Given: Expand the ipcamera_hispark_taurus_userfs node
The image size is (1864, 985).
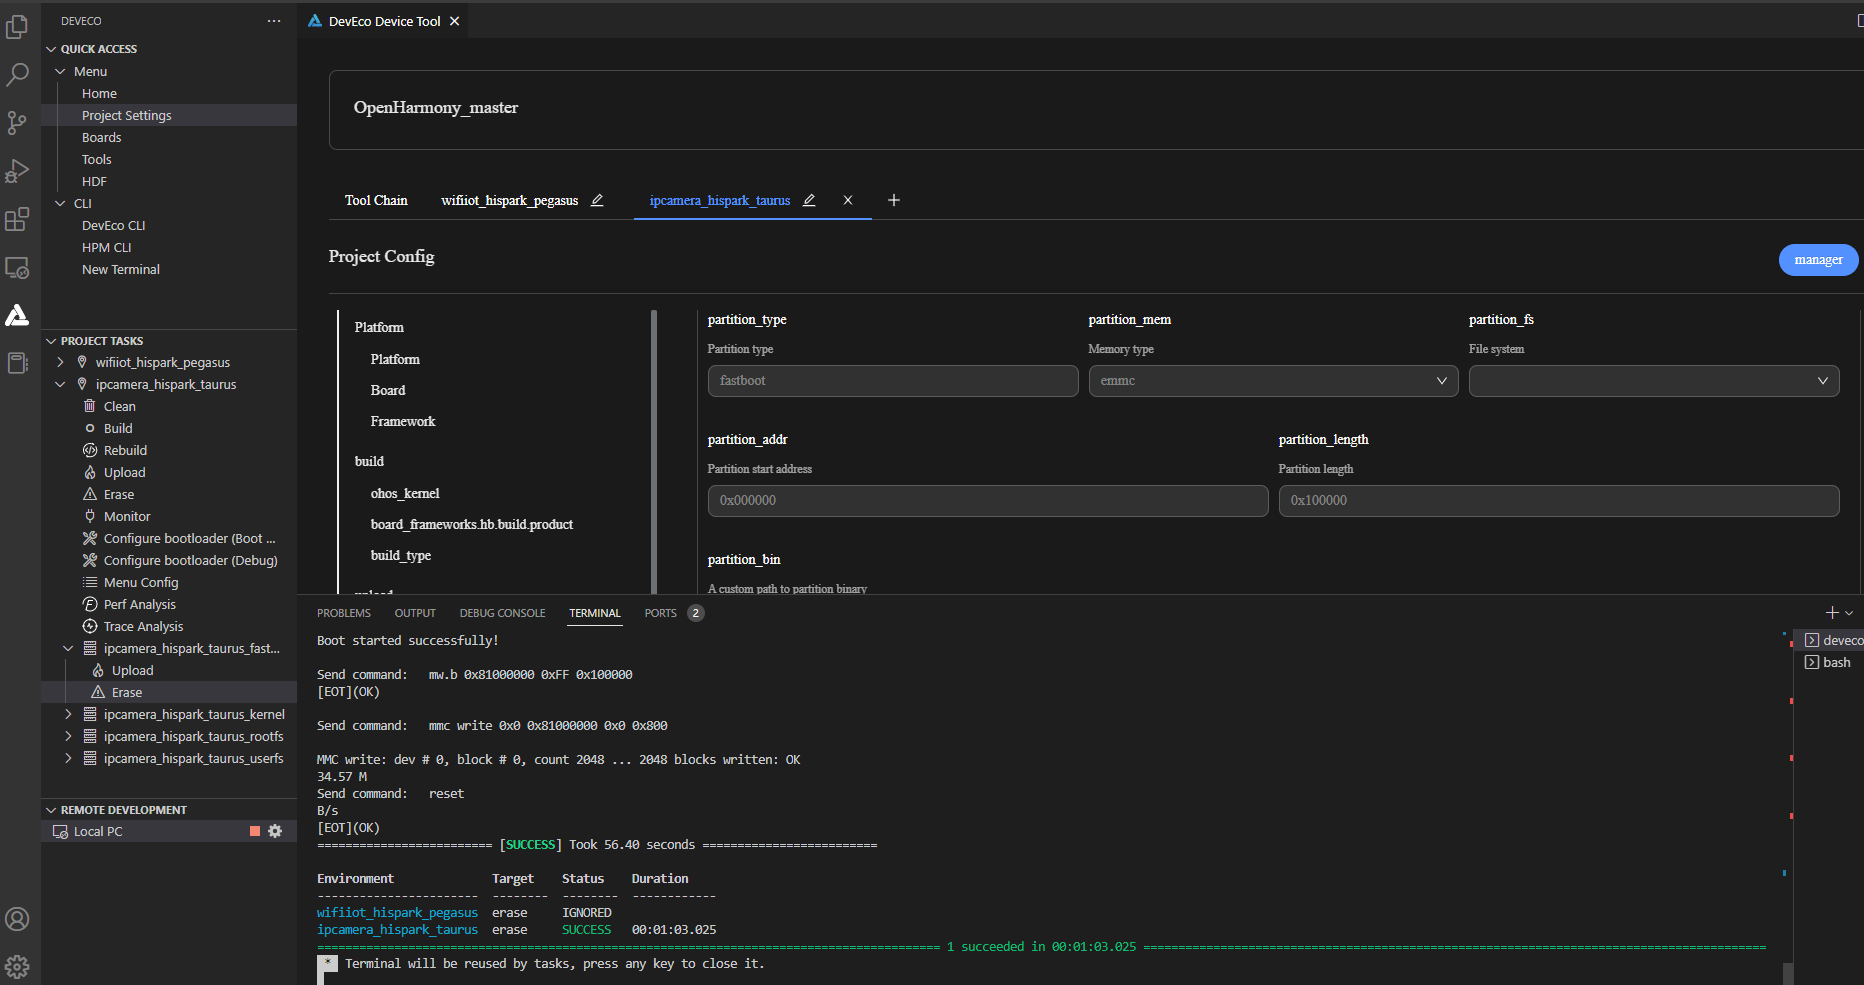Looking at the screenshot, I should point(68,758).
